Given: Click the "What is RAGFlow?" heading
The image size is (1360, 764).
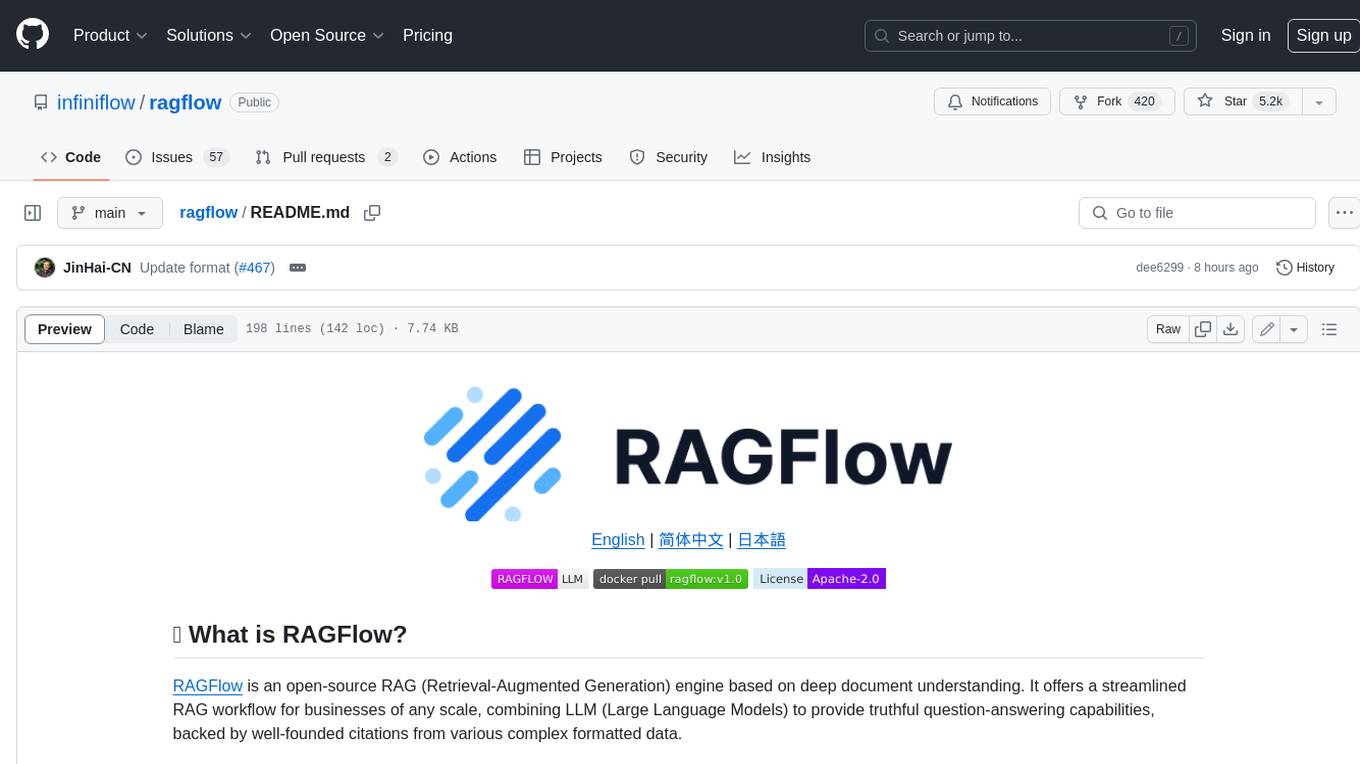Looking at the screenshot, I should 290,635.
